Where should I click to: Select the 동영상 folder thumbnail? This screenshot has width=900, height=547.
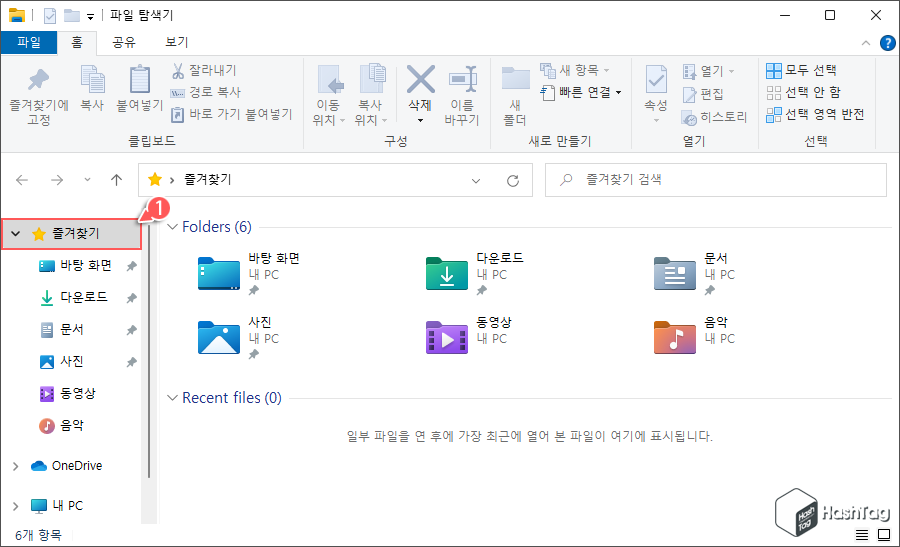tap(447, 337)
